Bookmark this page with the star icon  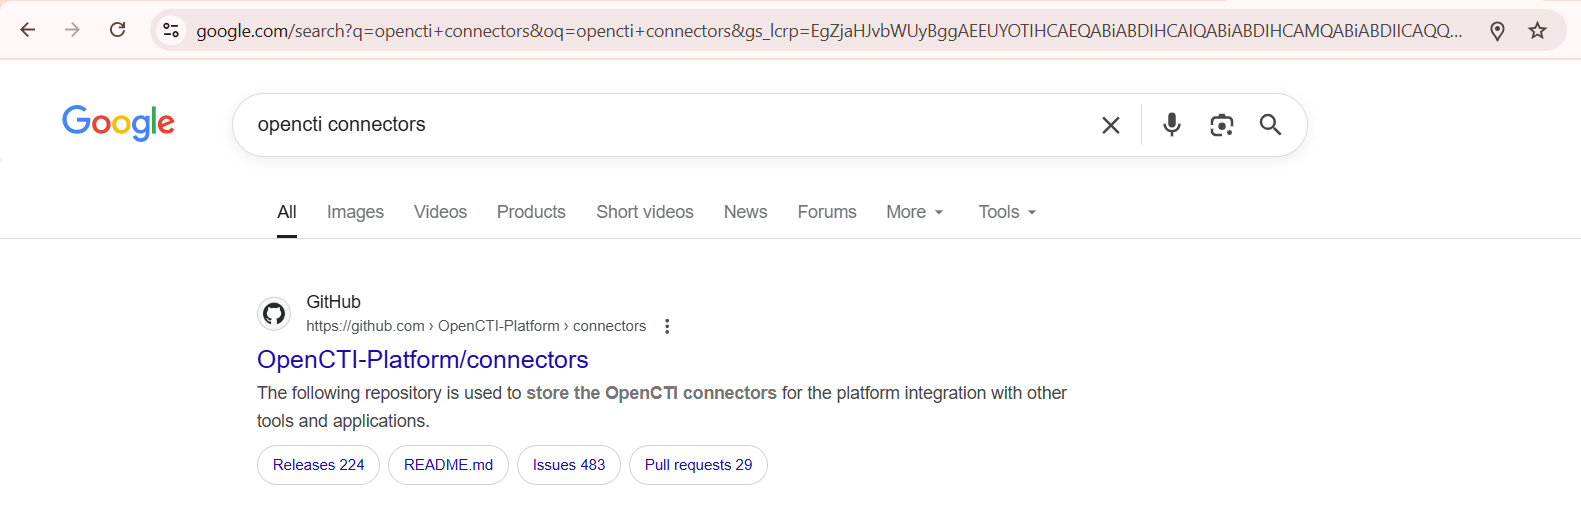[x=1538, y=31]
